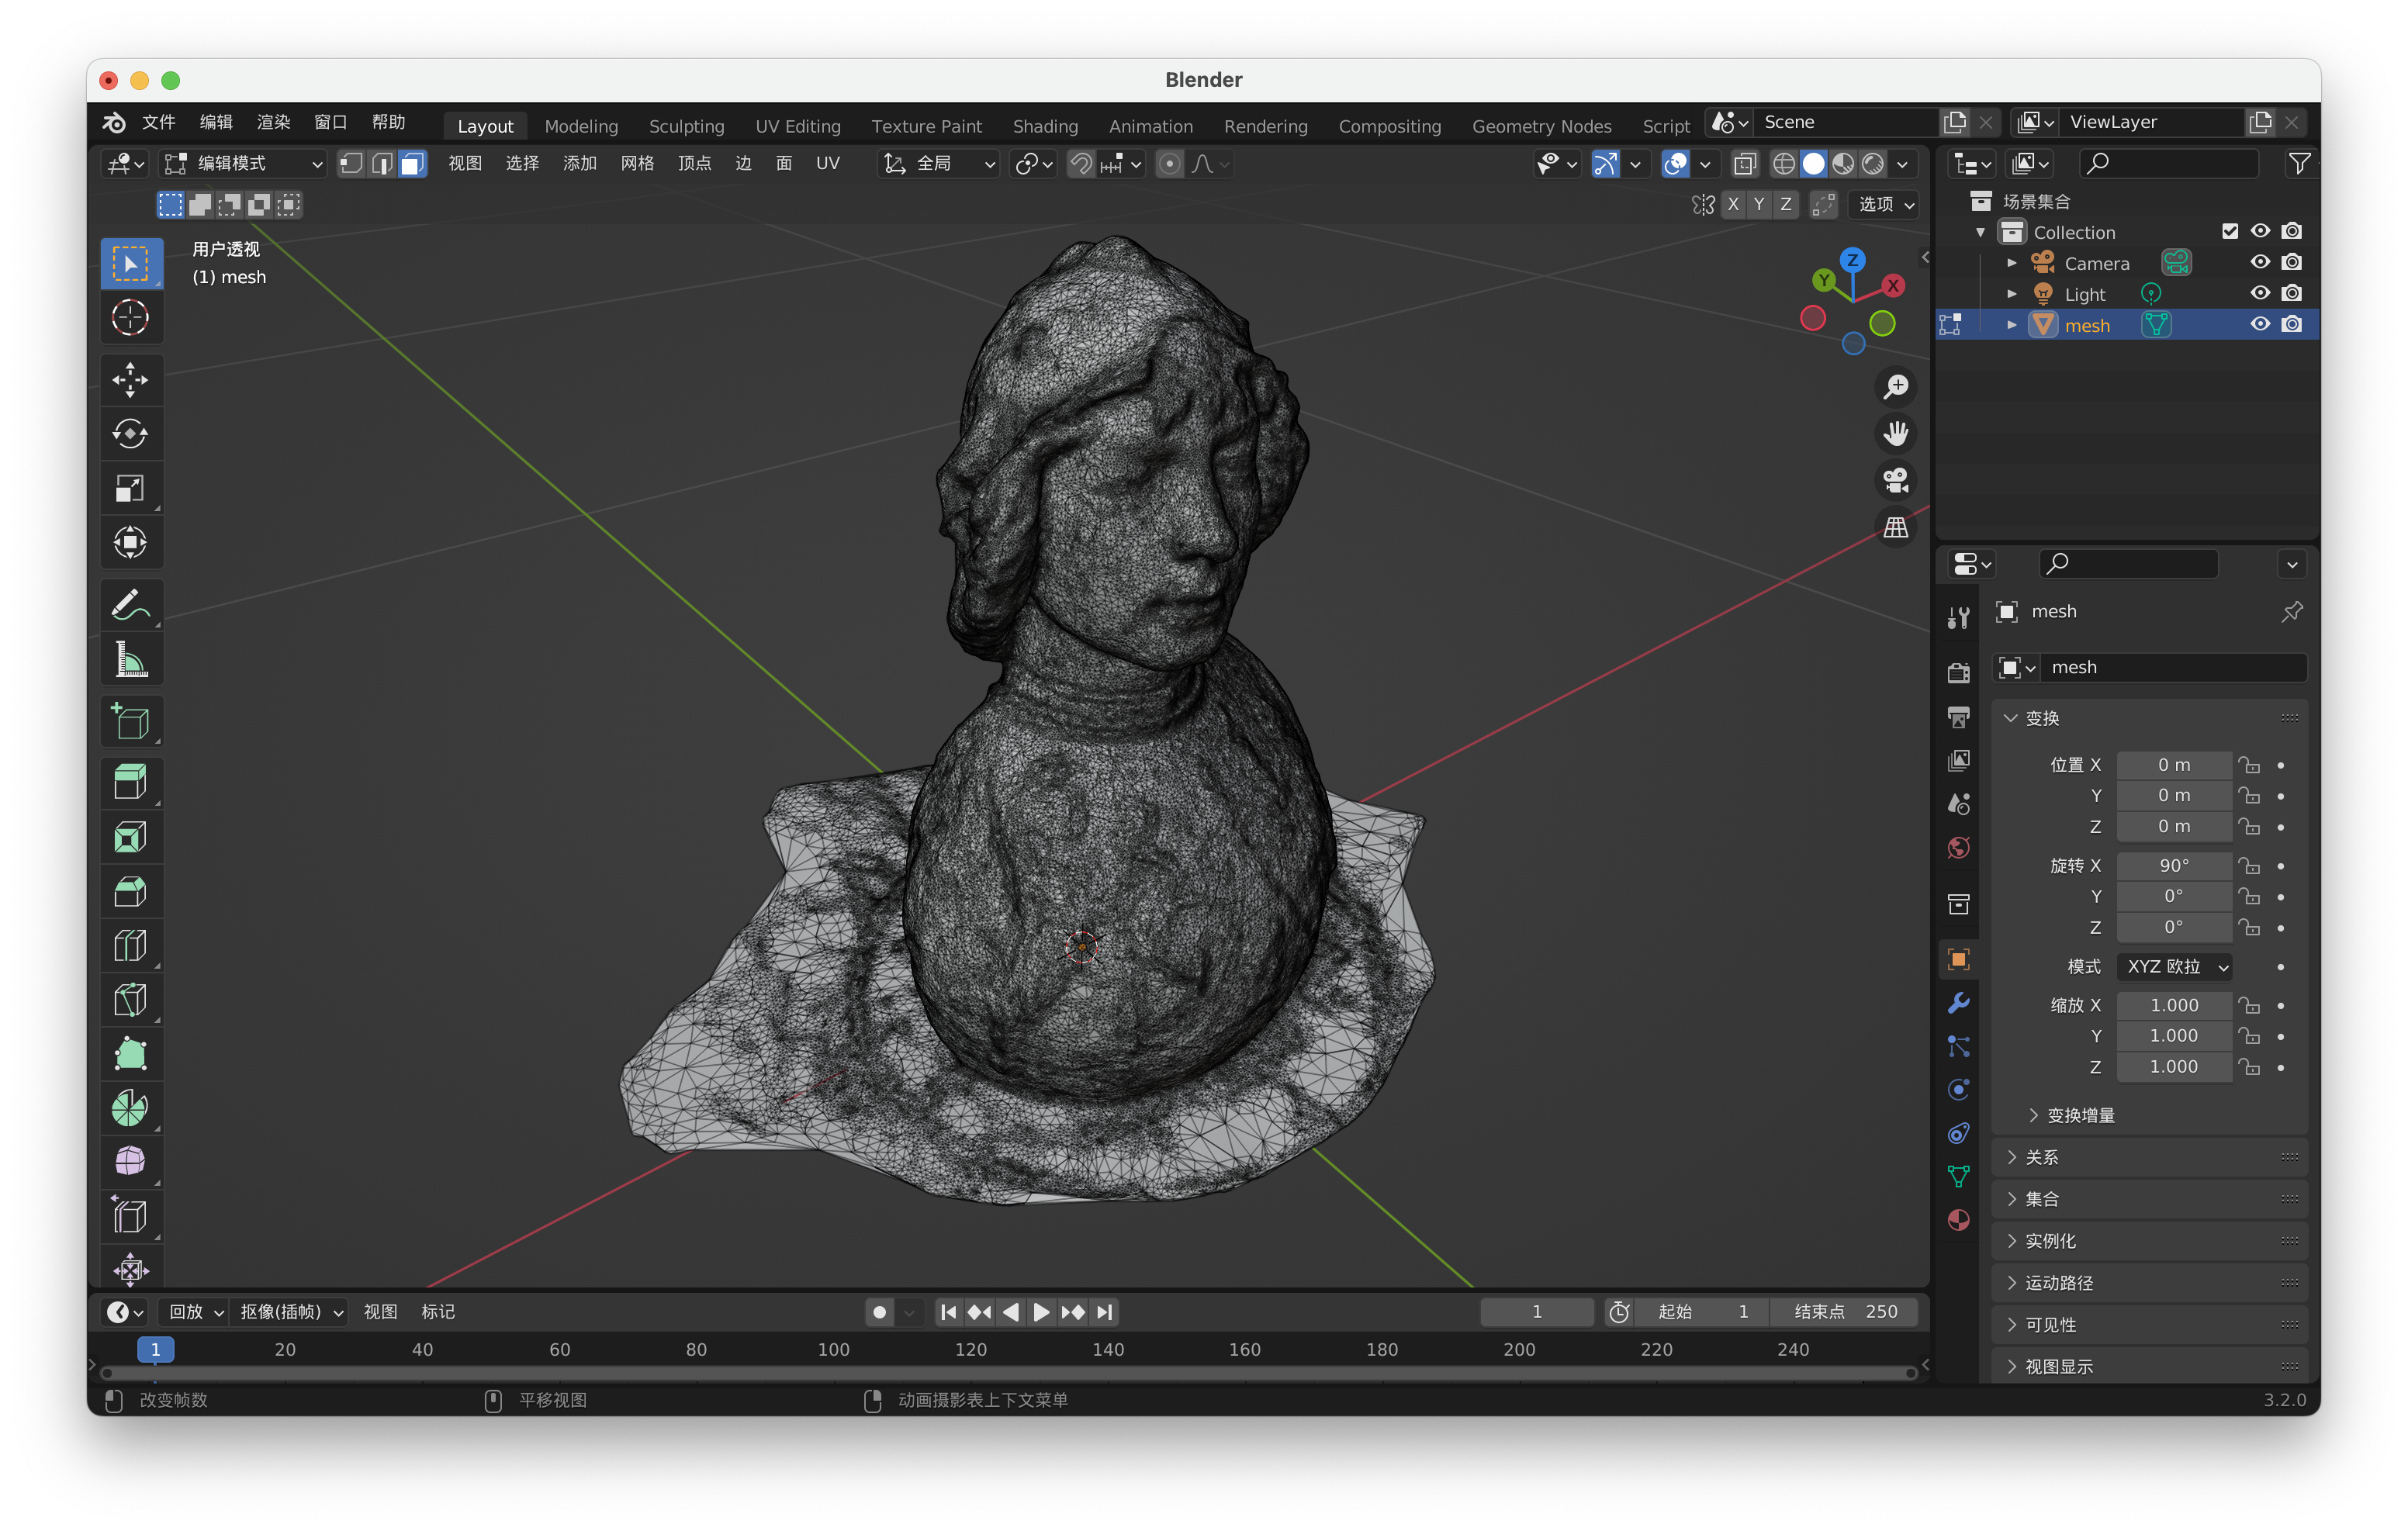Click the 3D Cursor tool
The height and width of the screenshot is (1531, 2408).
pyautogui.click(x=130, y=318)
